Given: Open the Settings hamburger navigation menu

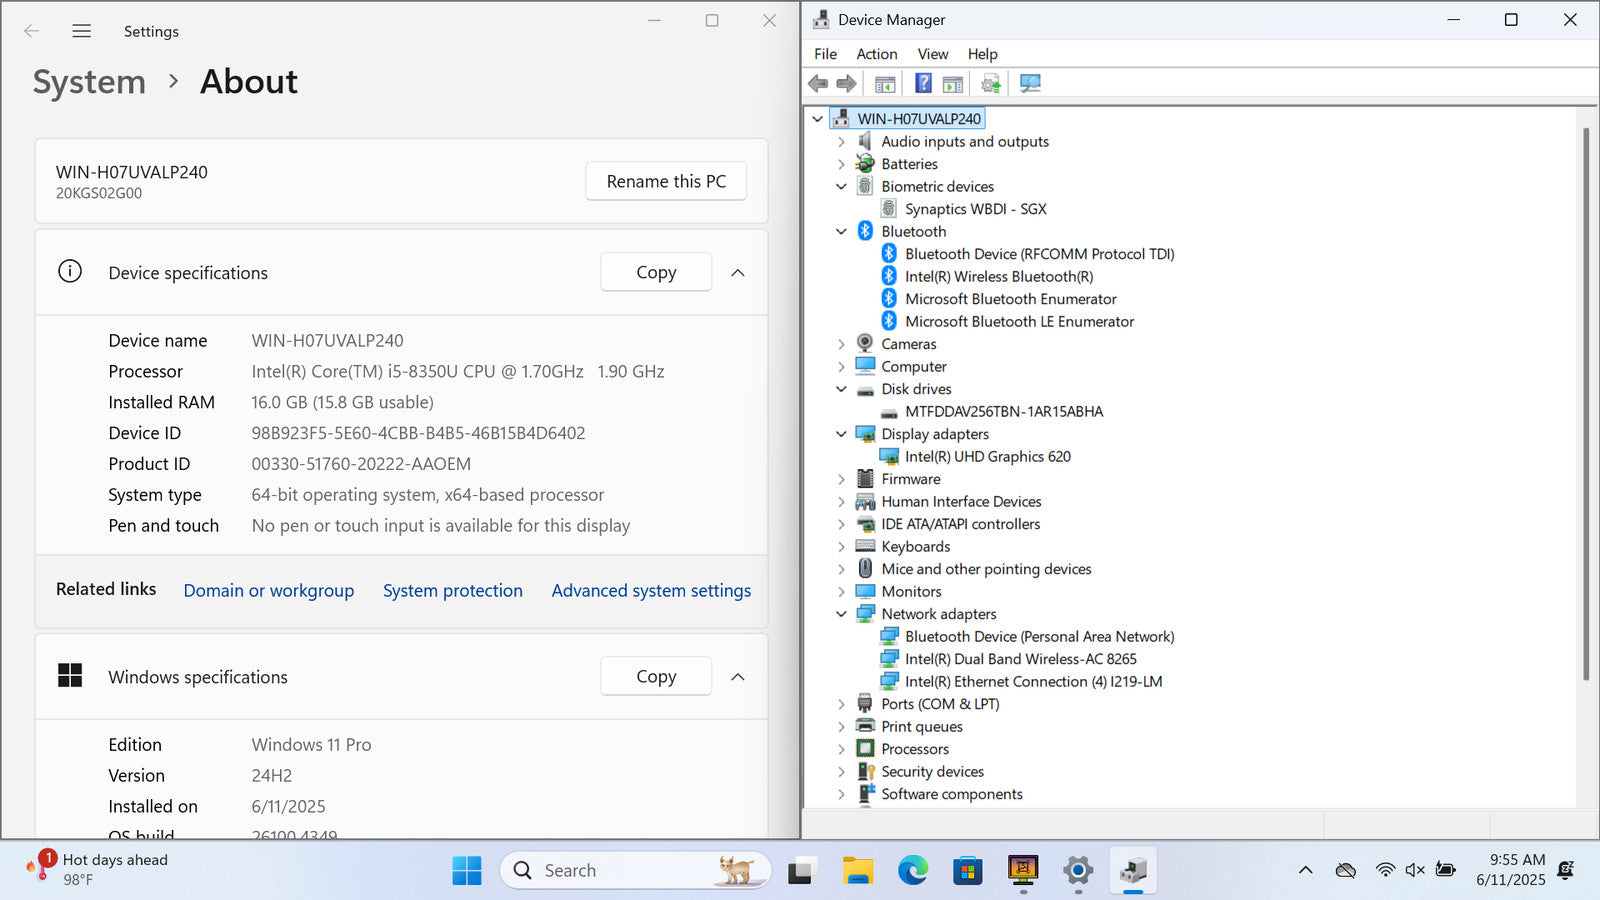Looking at the screenshot, I should tap(82, 31).
